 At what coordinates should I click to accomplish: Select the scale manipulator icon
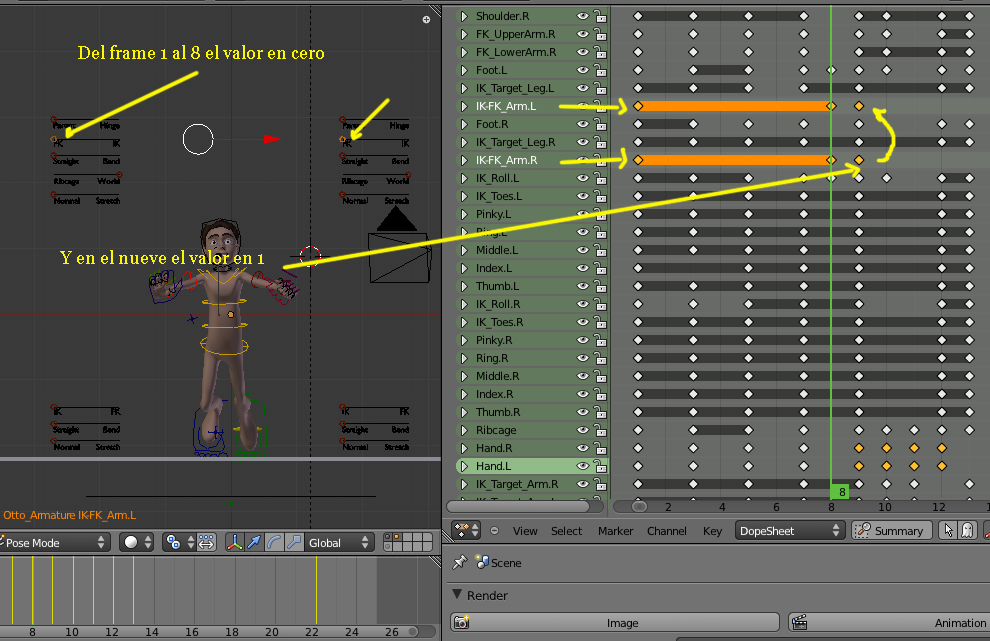click(x=293, y=542)
